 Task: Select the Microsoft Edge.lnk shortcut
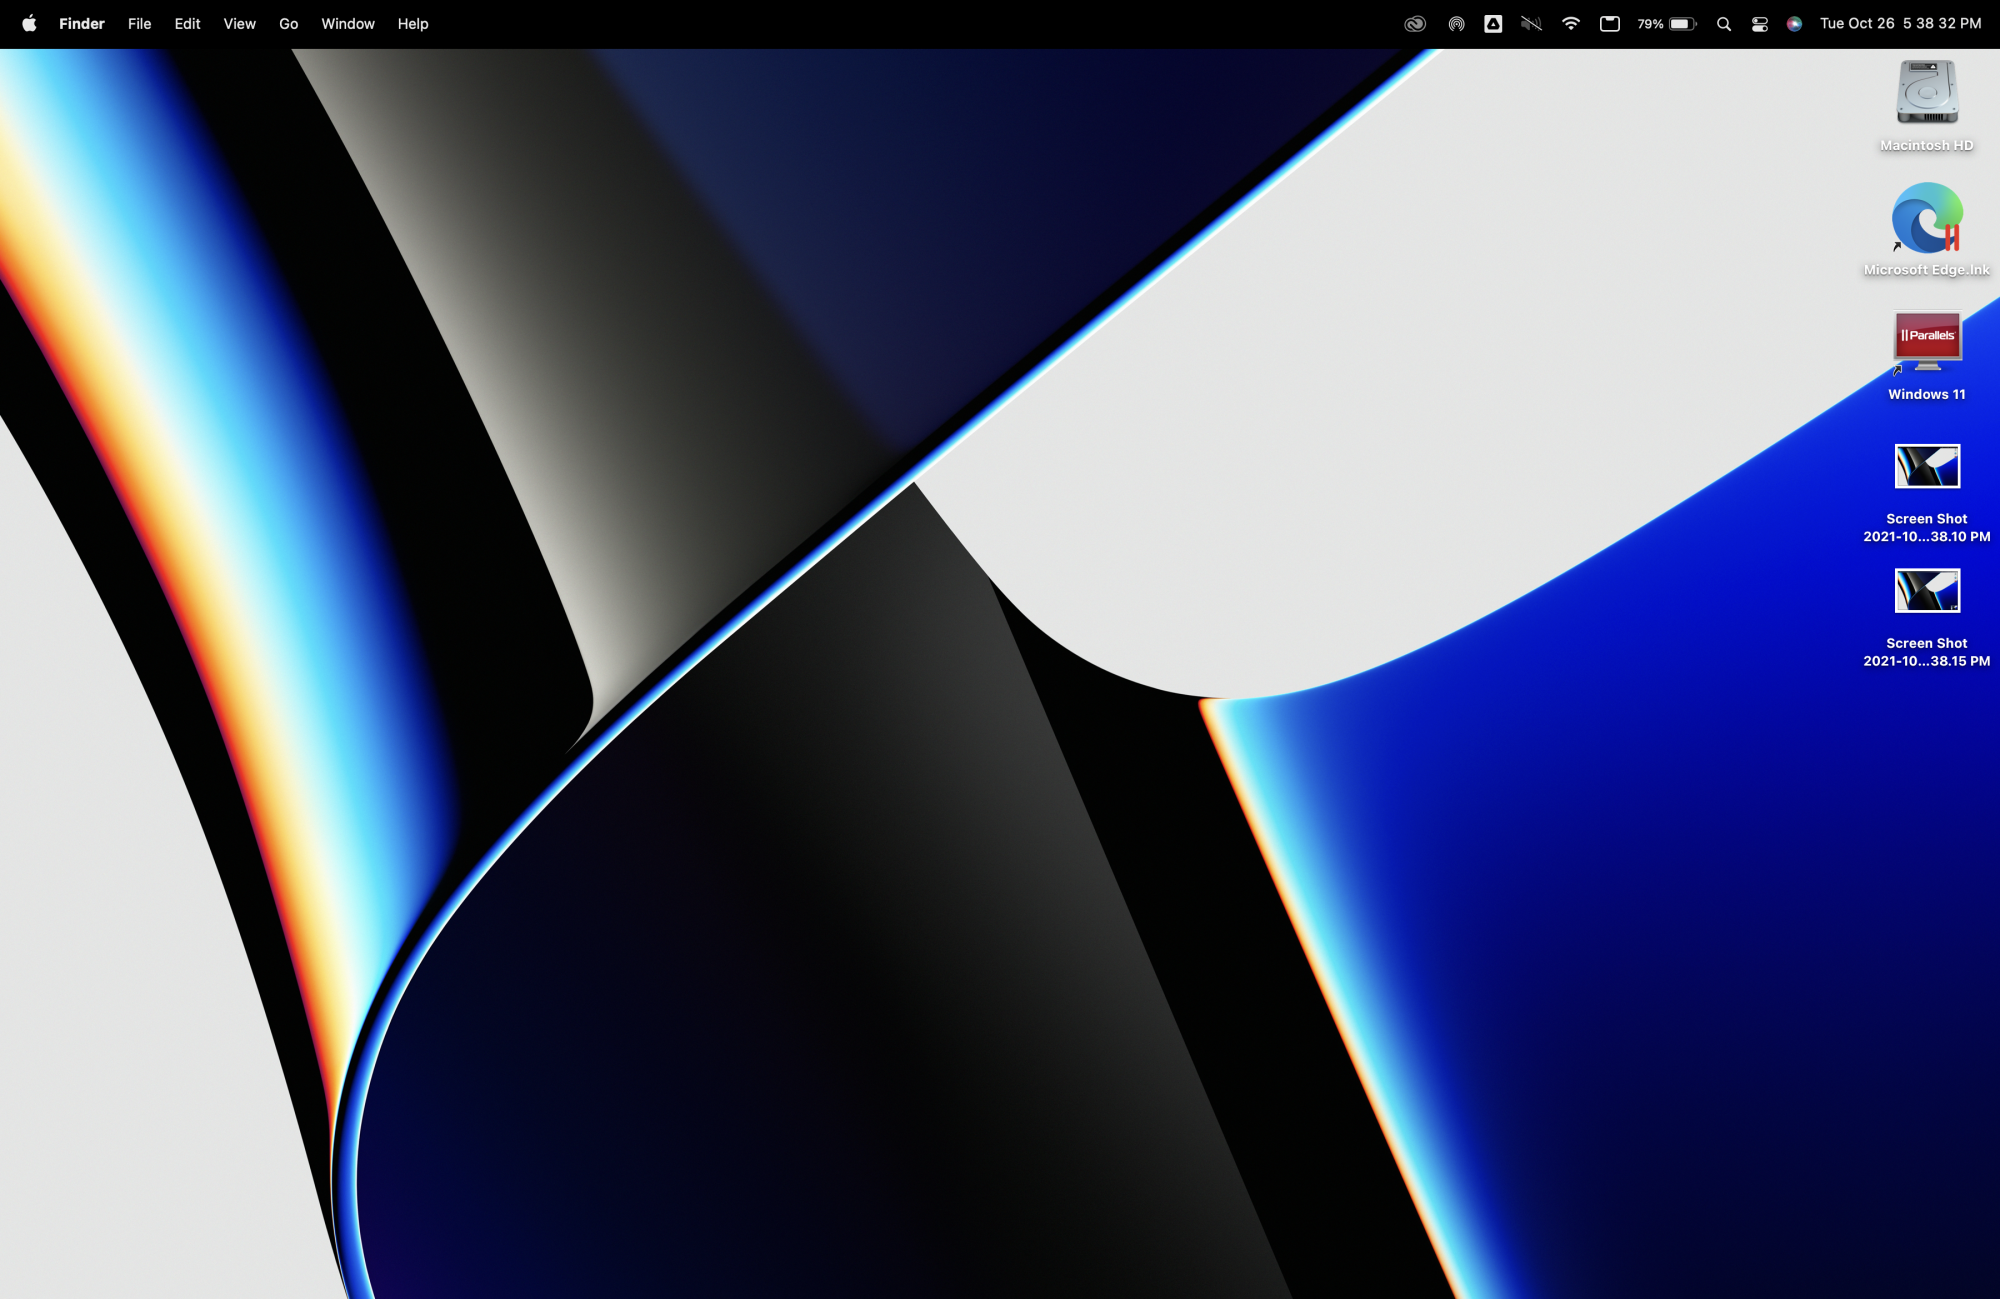1927,218
